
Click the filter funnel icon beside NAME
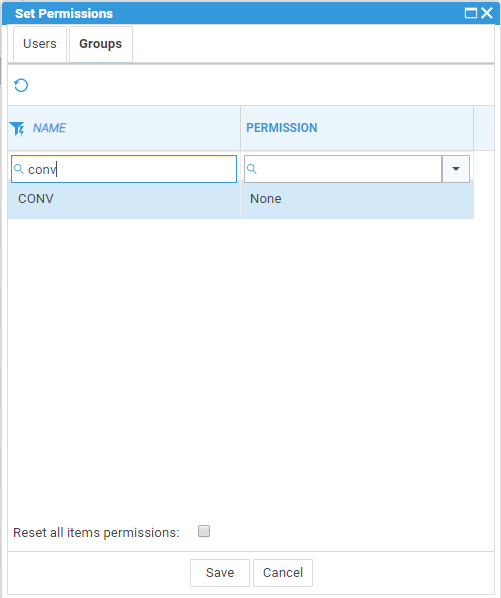[17, 129]
